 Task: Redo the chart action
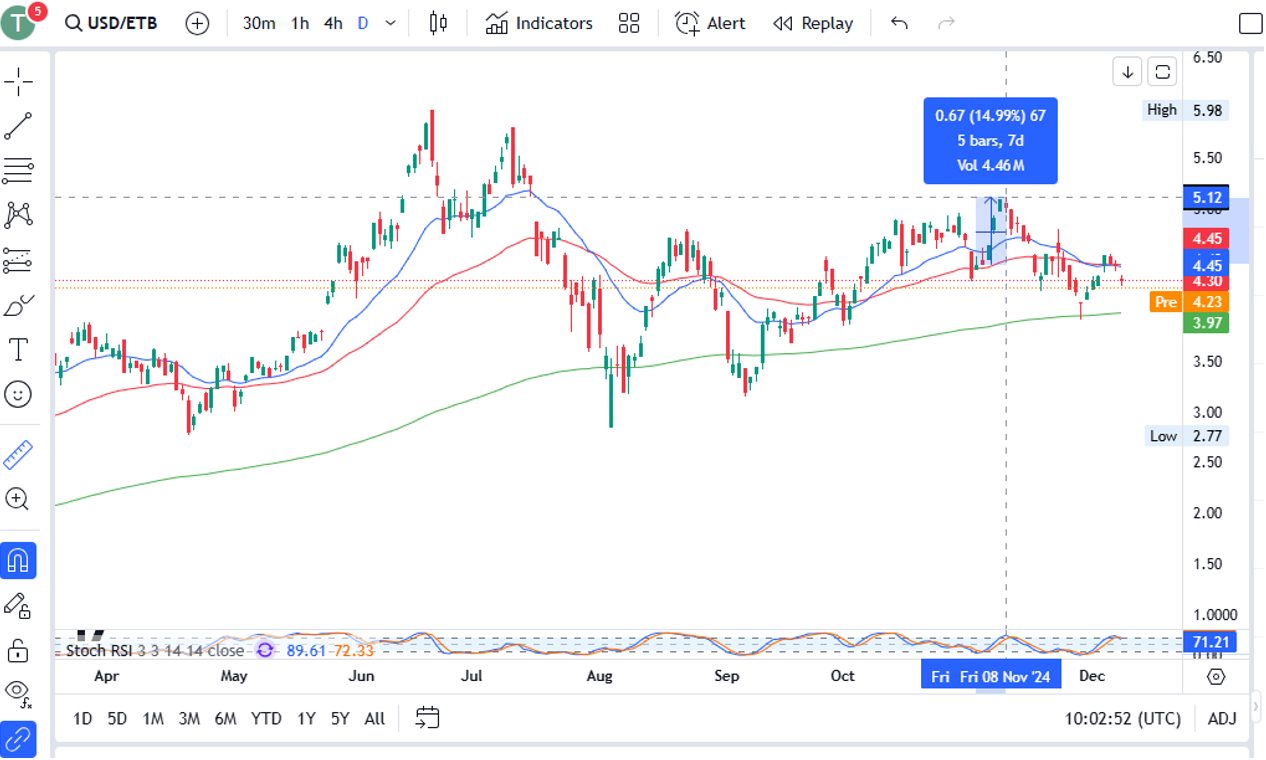tap(945, 23)
